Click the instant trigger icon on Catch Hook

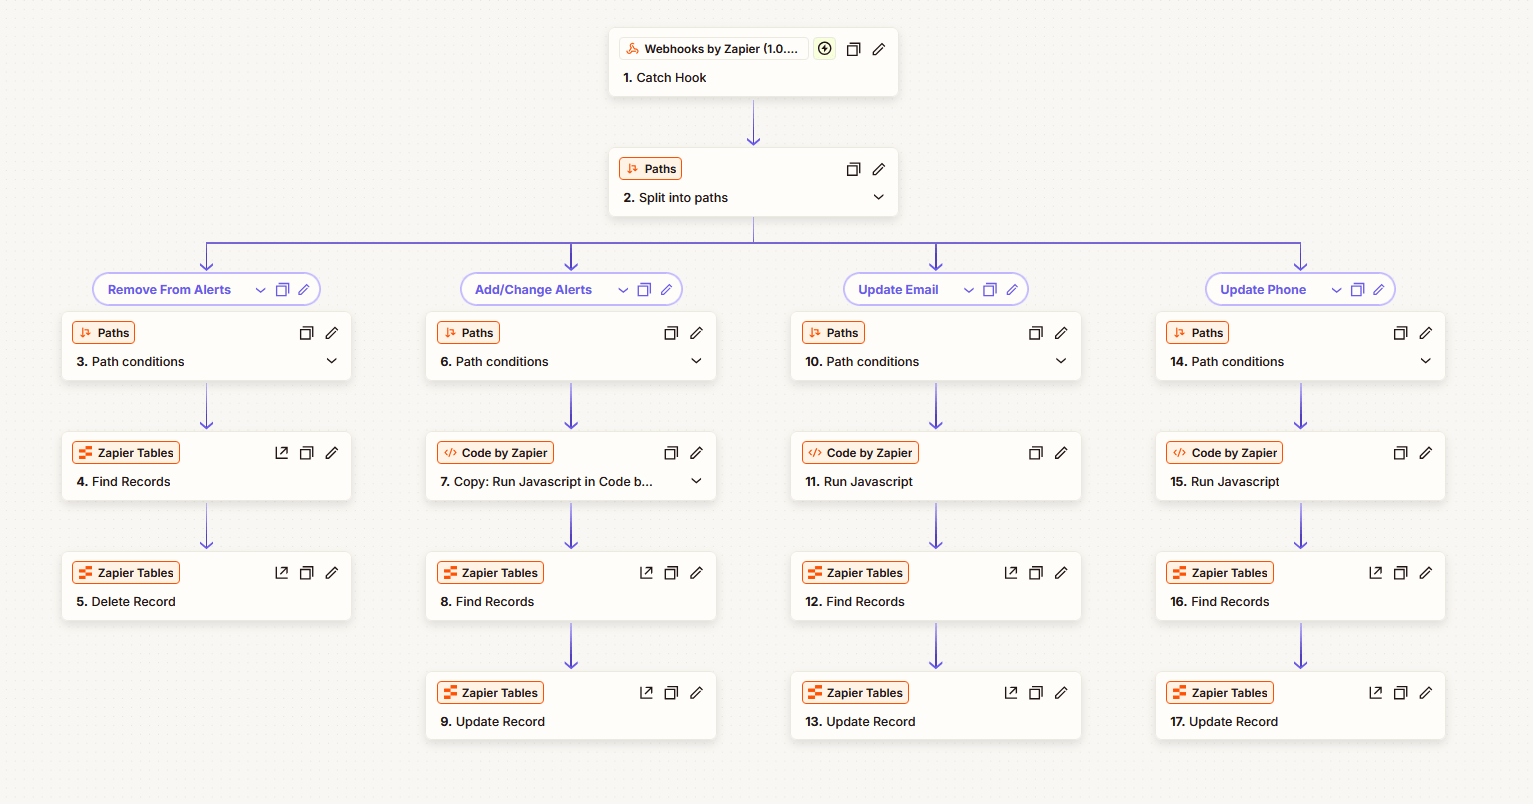(824, 49)
